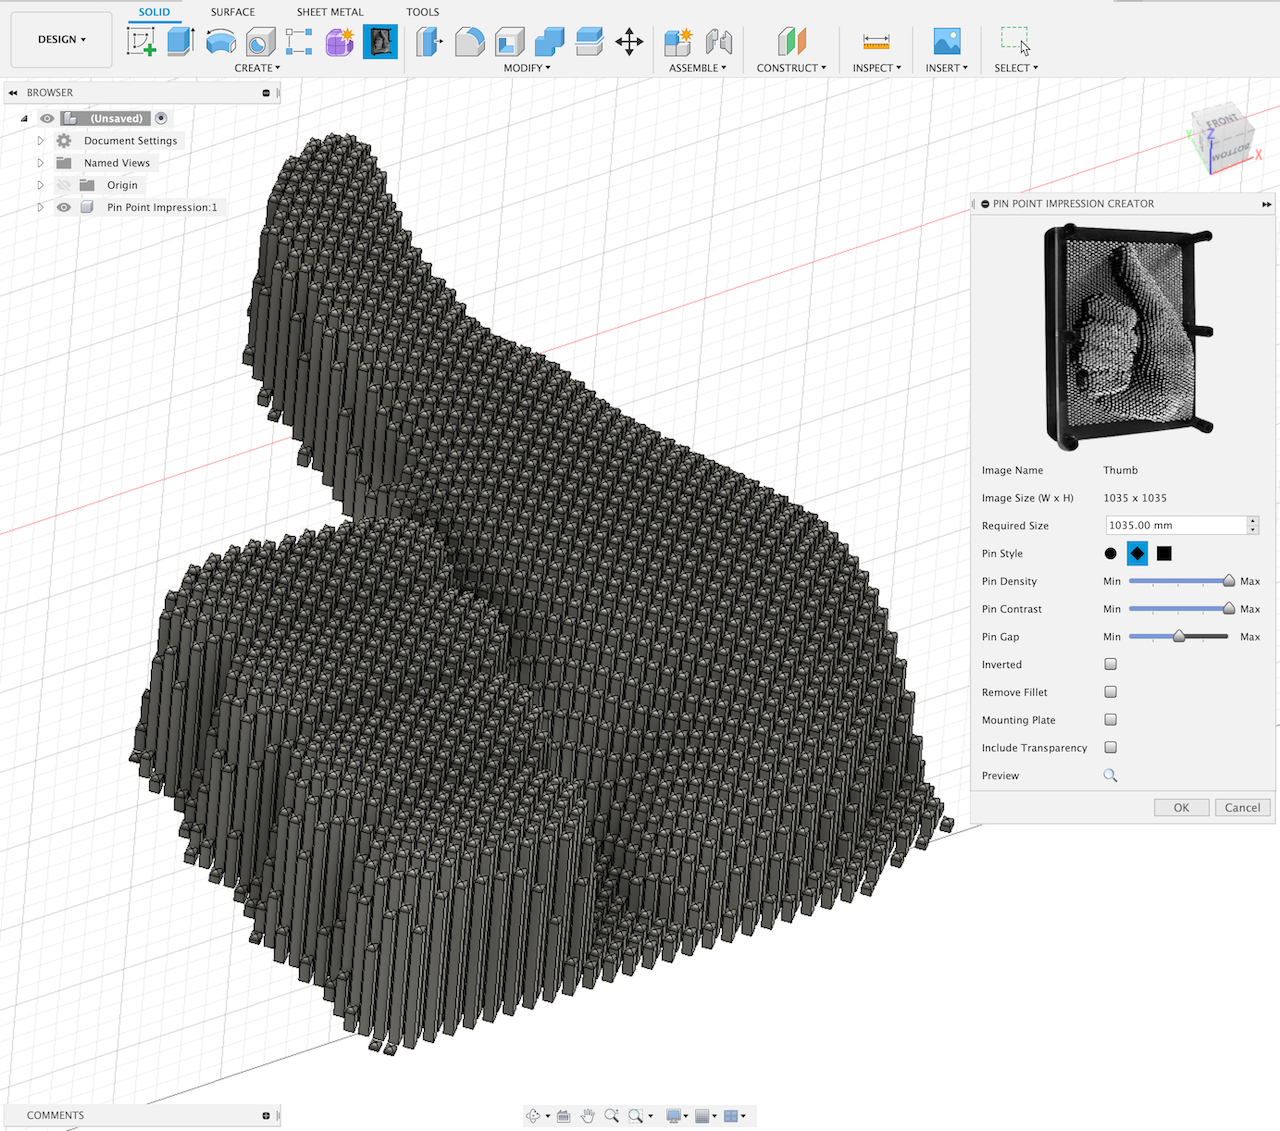The image size is (1280, 1131).
Task: Select the Create Sketch tool icon
Action: pos(141,42)
